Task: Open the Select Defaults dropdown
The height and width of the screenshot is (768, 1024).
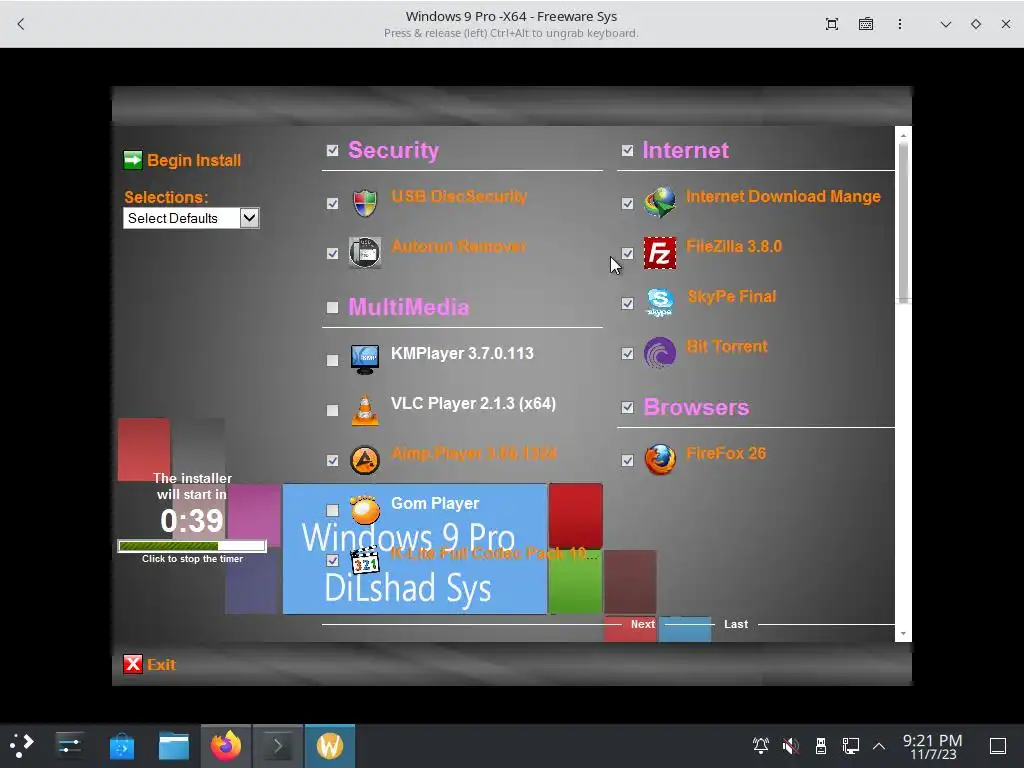Action: click(191, 218)
